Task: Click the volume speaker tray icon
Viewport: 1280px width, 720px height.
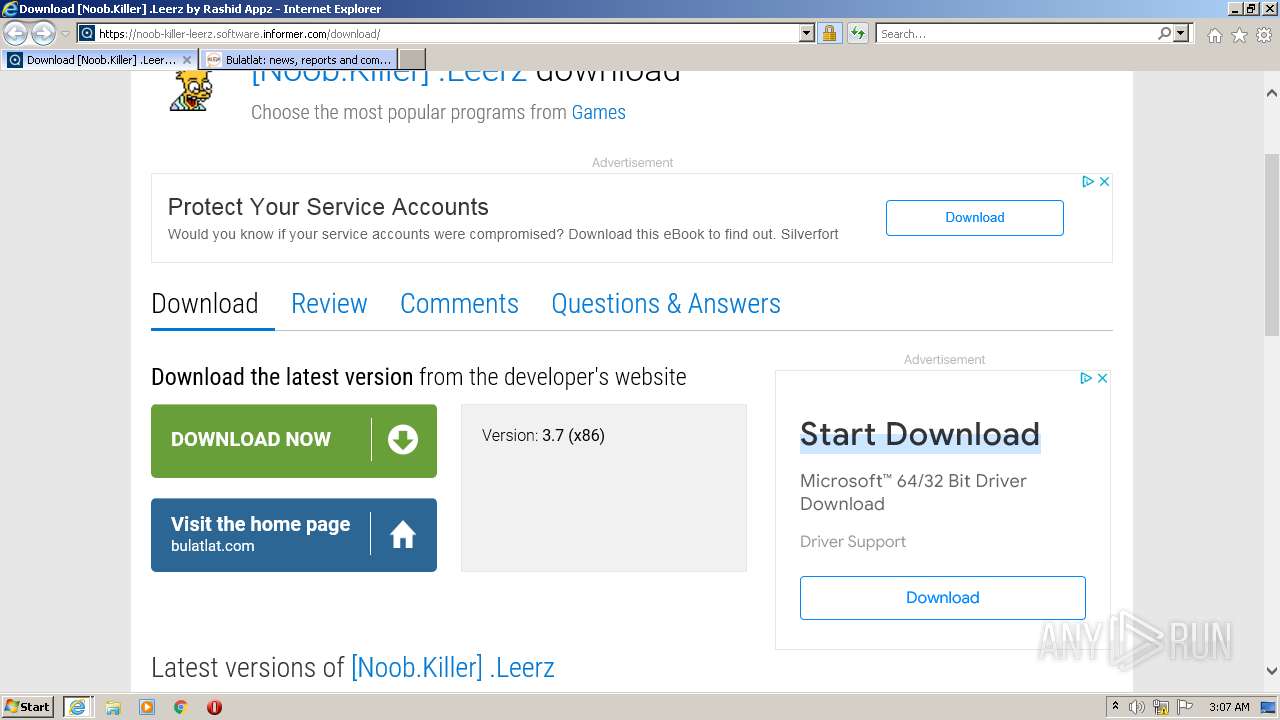Action: pyautogui.click(x=1137, y=707)
